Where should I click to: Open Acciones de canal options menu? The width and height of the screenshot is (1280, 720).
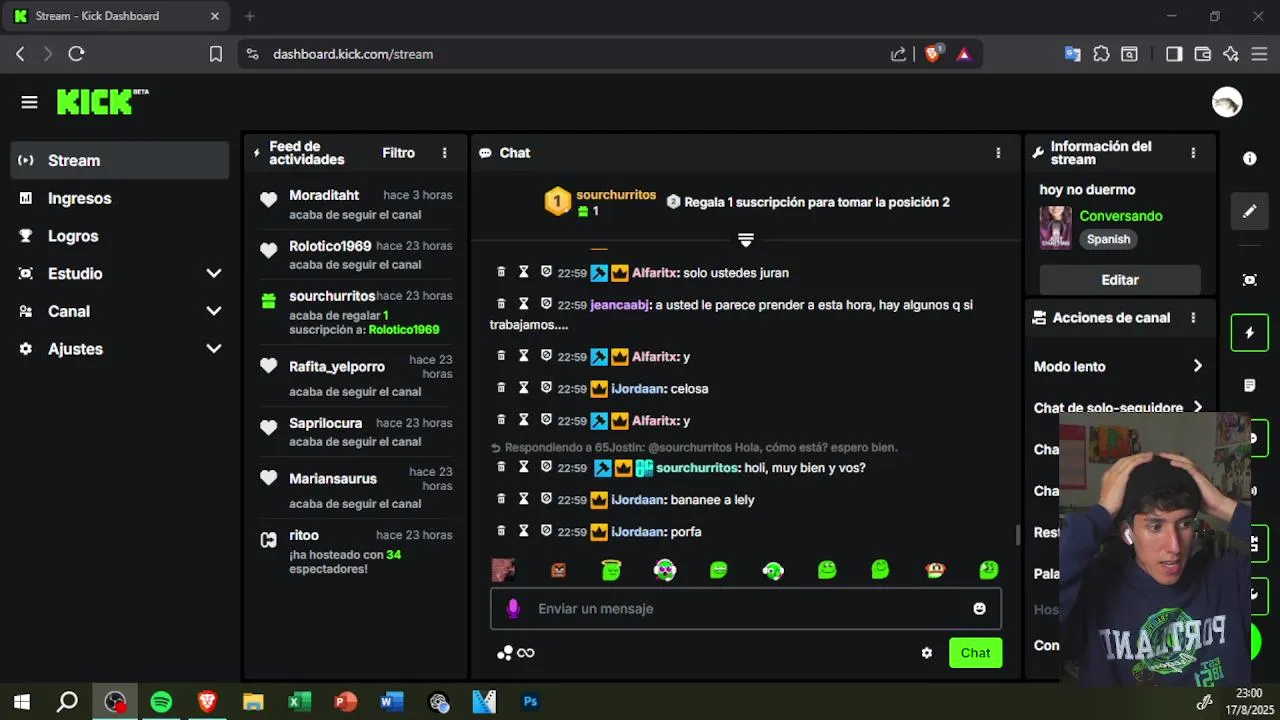click(1193, 318)
